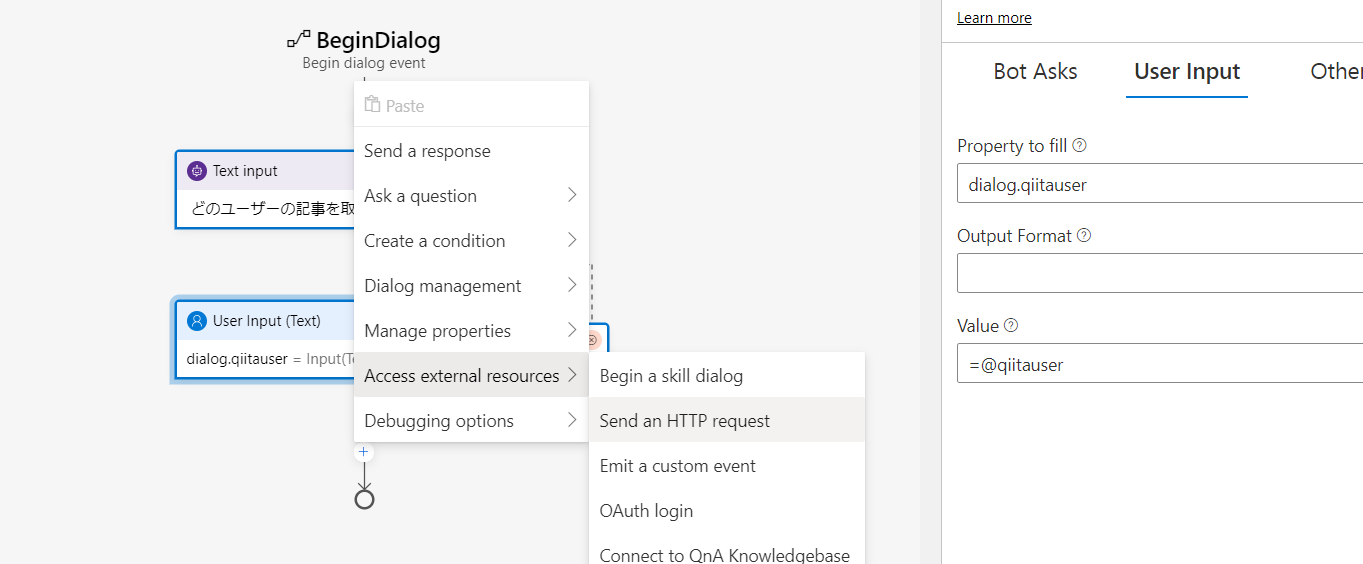Click help icon next to Value label
This screenshot has width=1363, height=564.
(x=1011, y=326)
